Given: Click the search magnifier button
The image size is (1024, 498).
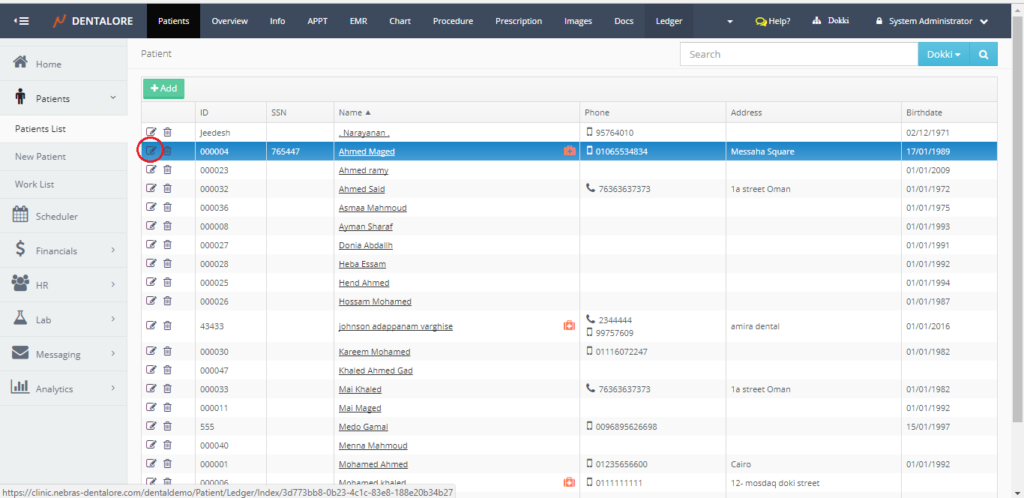Looking at the screenshot, I should click(x=983, y=55).
